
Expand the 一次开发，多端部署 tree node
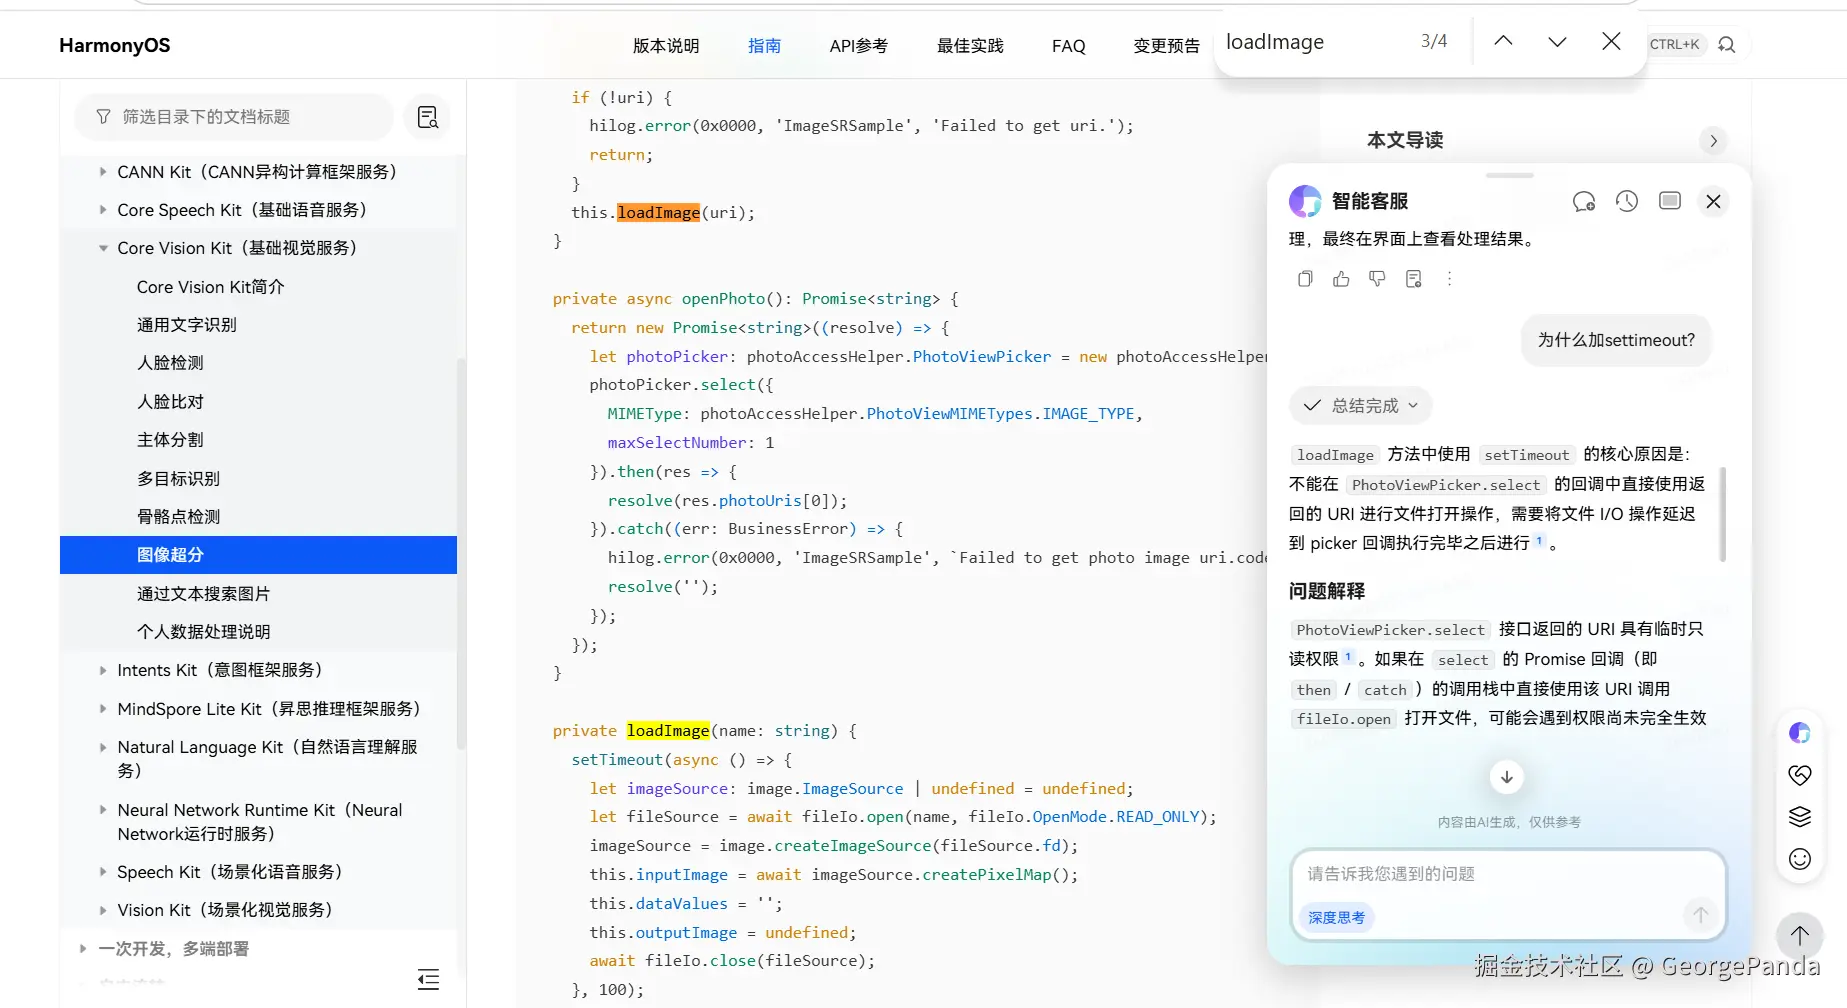(x=83, y=948)
